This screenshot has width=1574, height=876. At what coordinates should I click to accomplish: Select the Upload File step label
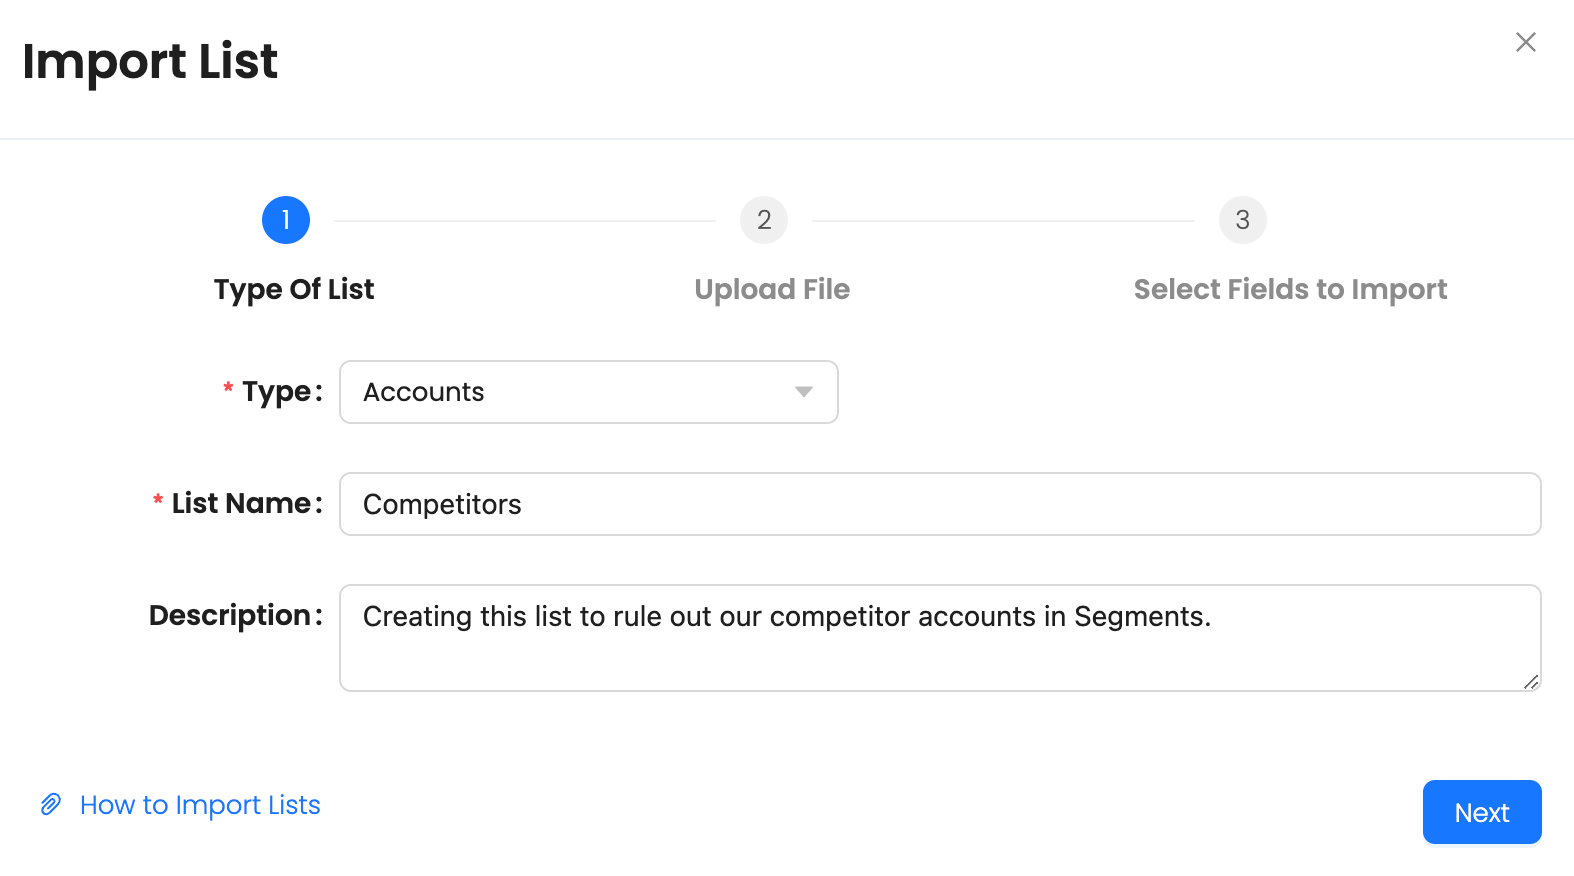coord(772,289)
